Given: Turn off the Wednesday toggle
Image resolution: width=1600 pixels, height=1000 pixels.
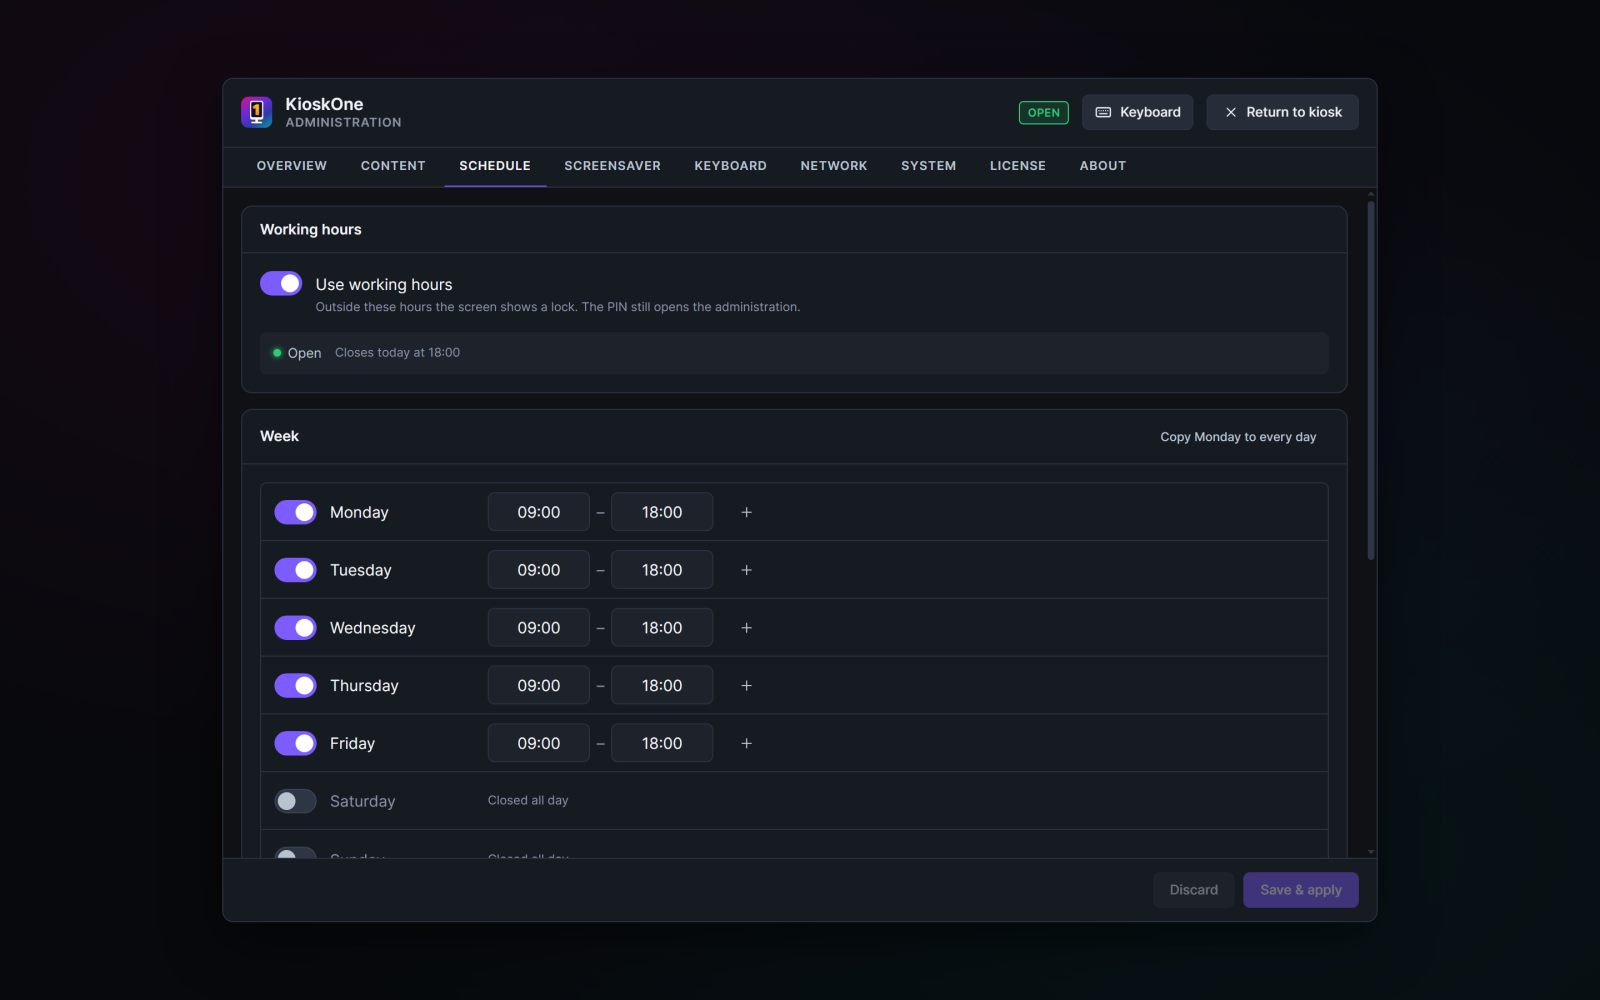Looking at the screenshot, I should [296, 628].
